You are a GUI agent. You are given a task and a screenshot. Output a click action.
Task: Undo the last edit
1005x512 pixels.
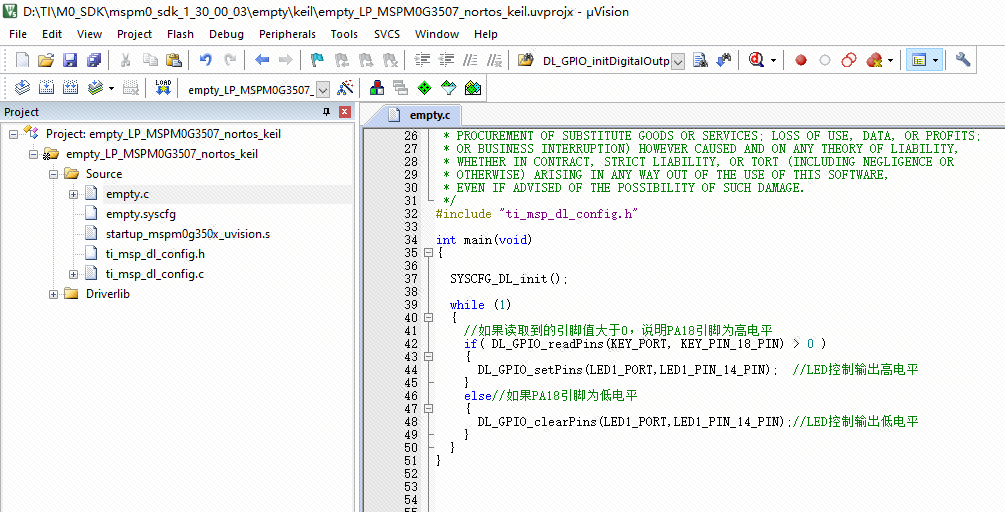(x=205, y=60)
